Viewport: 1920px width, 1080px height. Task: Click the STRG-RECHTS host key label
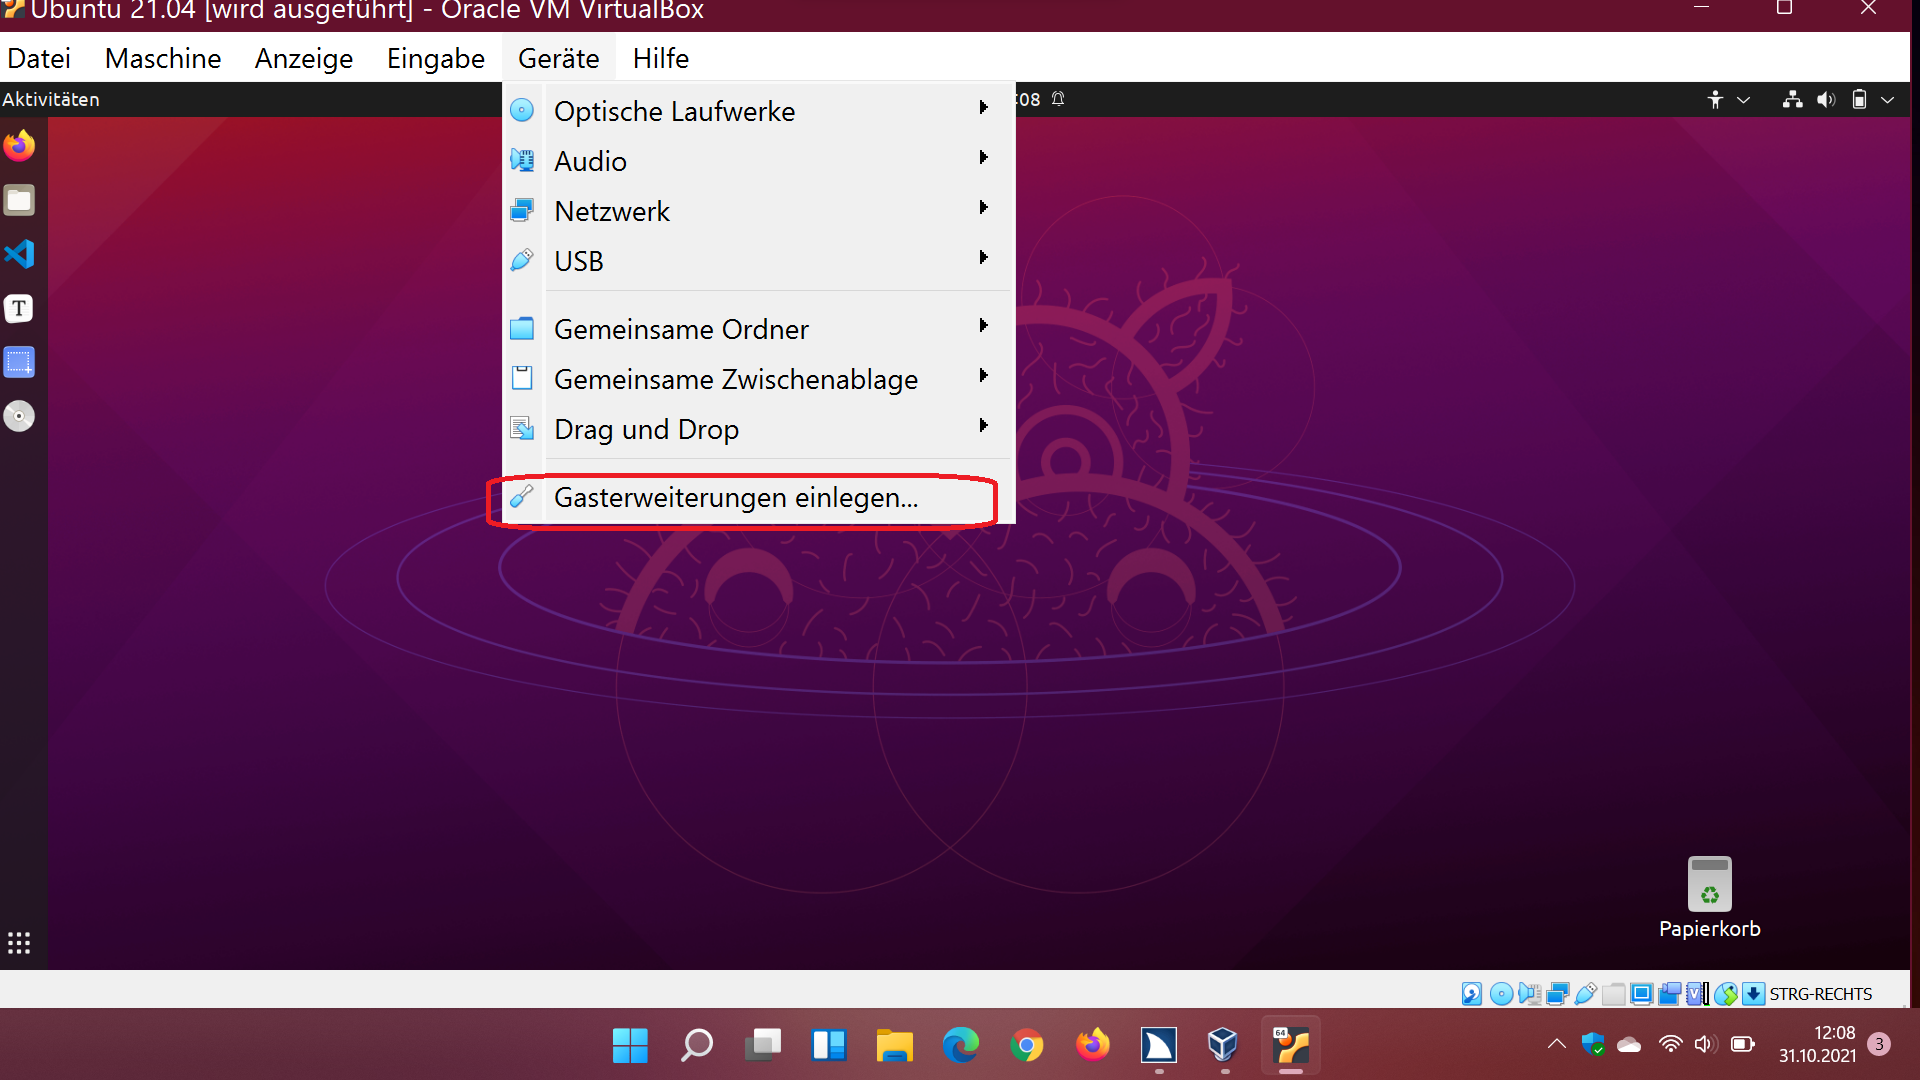click(1821, 994)
